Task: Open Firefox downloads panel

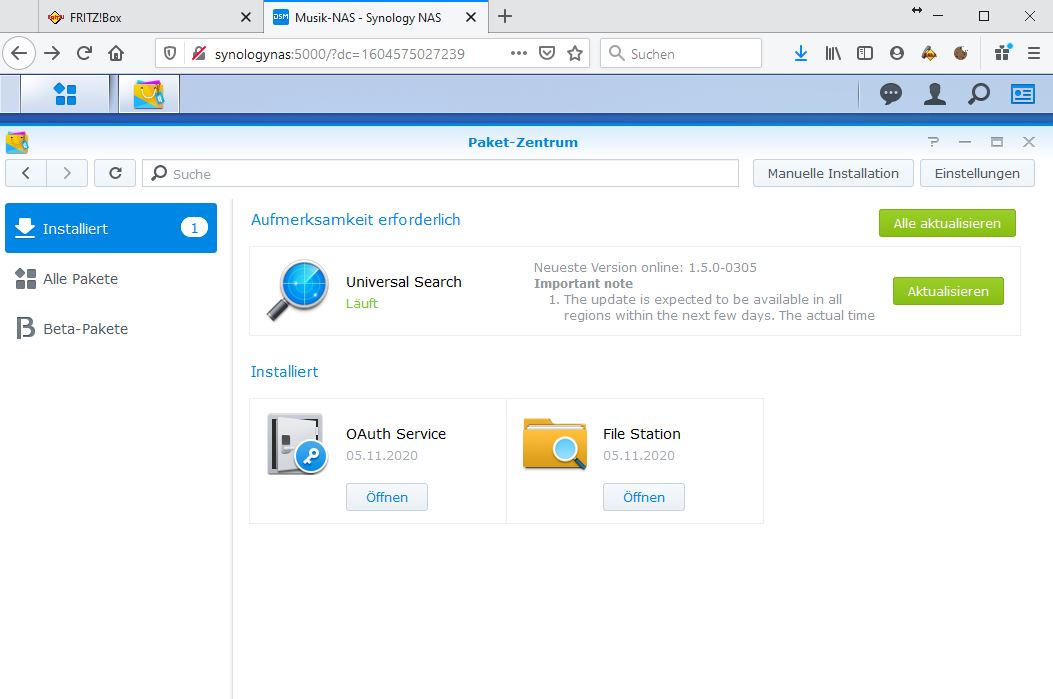Action: pyautogui.click(x=800, y=54)
